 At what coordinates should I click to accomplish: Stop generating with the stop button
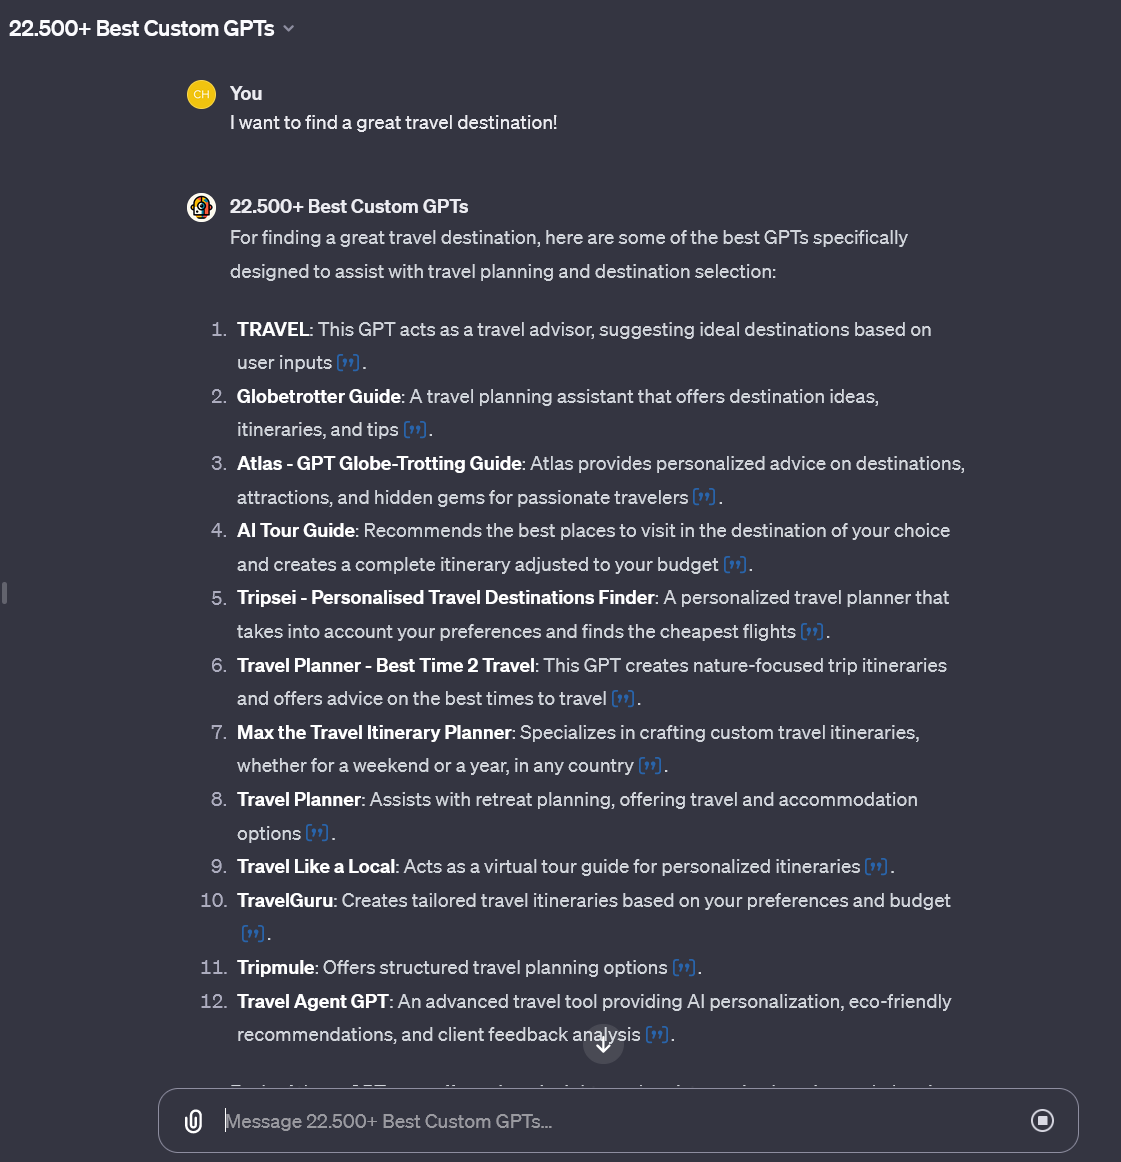coord(1042,1121)
